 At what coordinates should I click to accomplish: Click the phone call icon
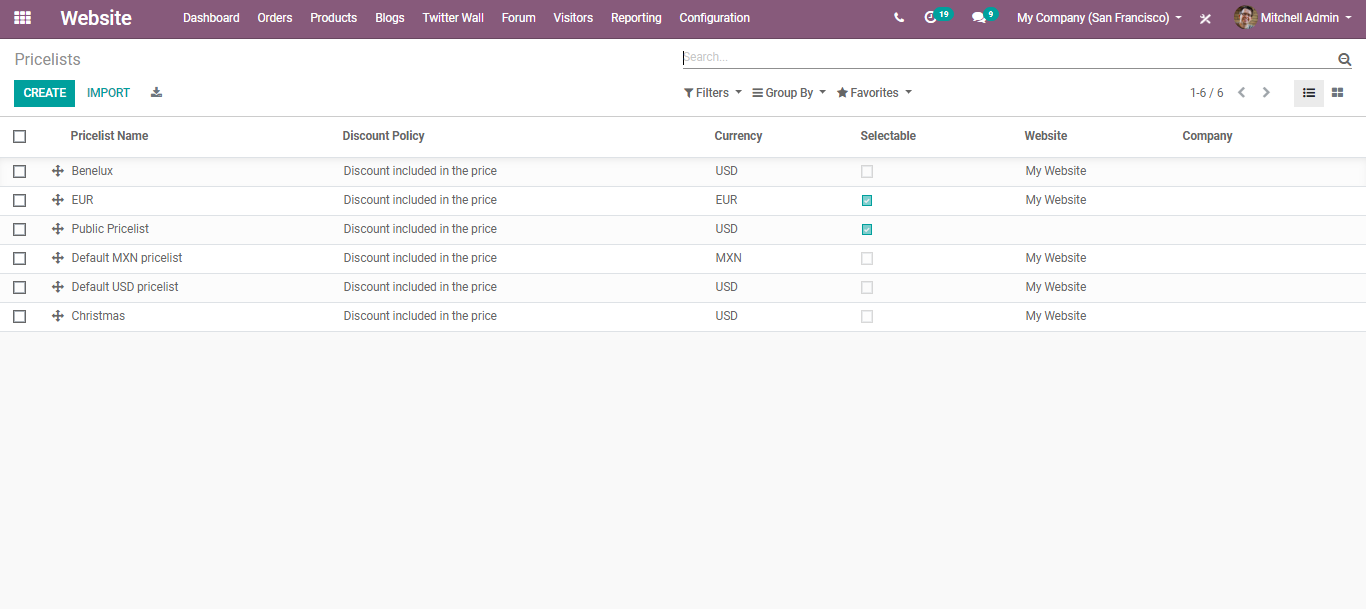[899, 18]
